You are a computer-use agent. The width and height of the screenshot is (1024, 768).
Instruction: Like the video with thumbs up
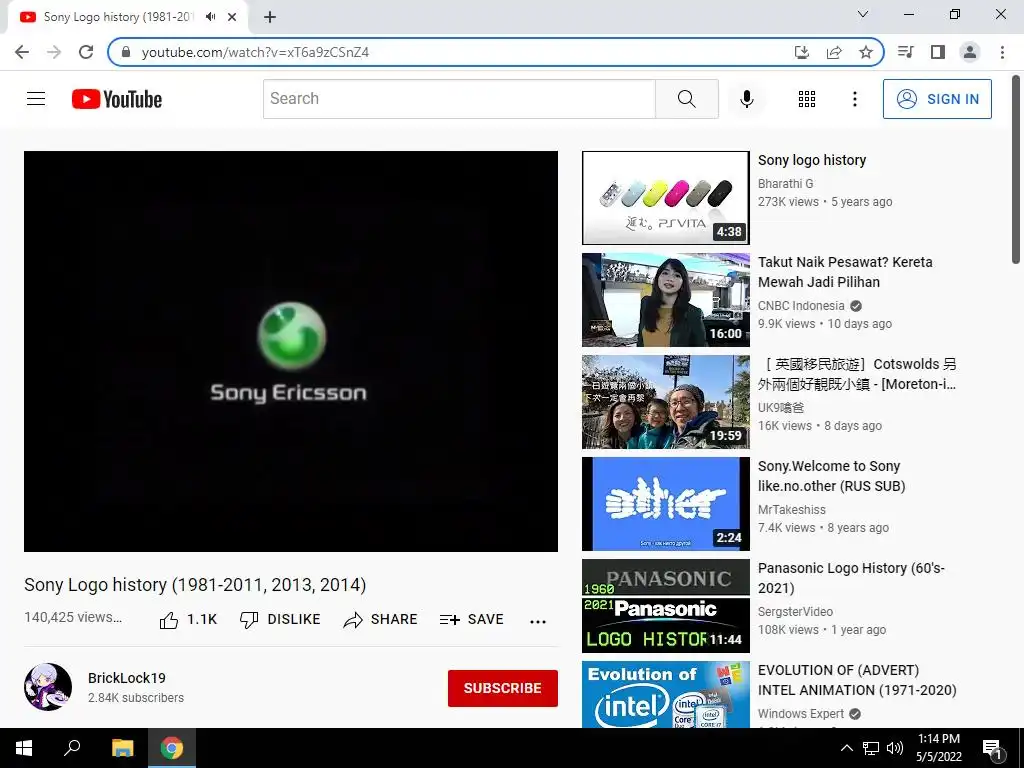[x=188, y=620]
